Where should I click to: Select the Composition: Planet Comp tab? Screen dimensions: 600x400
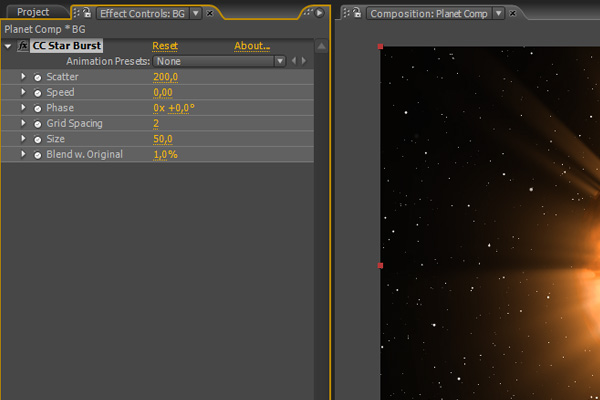pos(429,14)
